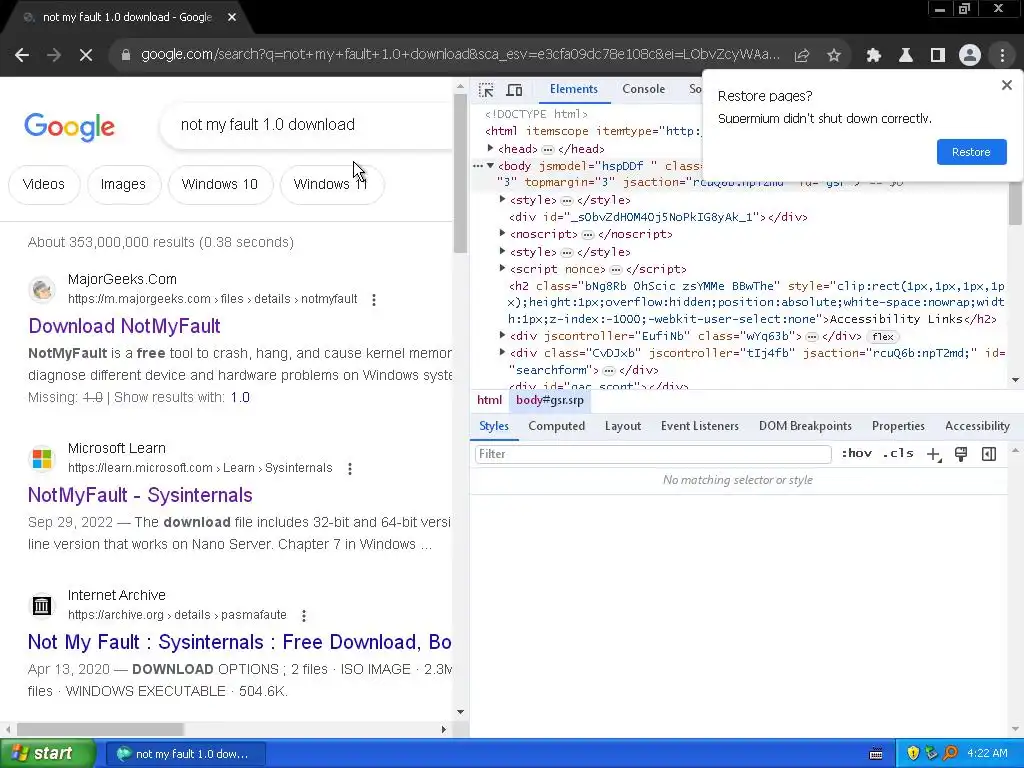The height and width of the screenshot is (768, 1024).
Task: Open NotMyFault - Sysinternals result link
Action: pyautogui.click(x=140, y=495)
